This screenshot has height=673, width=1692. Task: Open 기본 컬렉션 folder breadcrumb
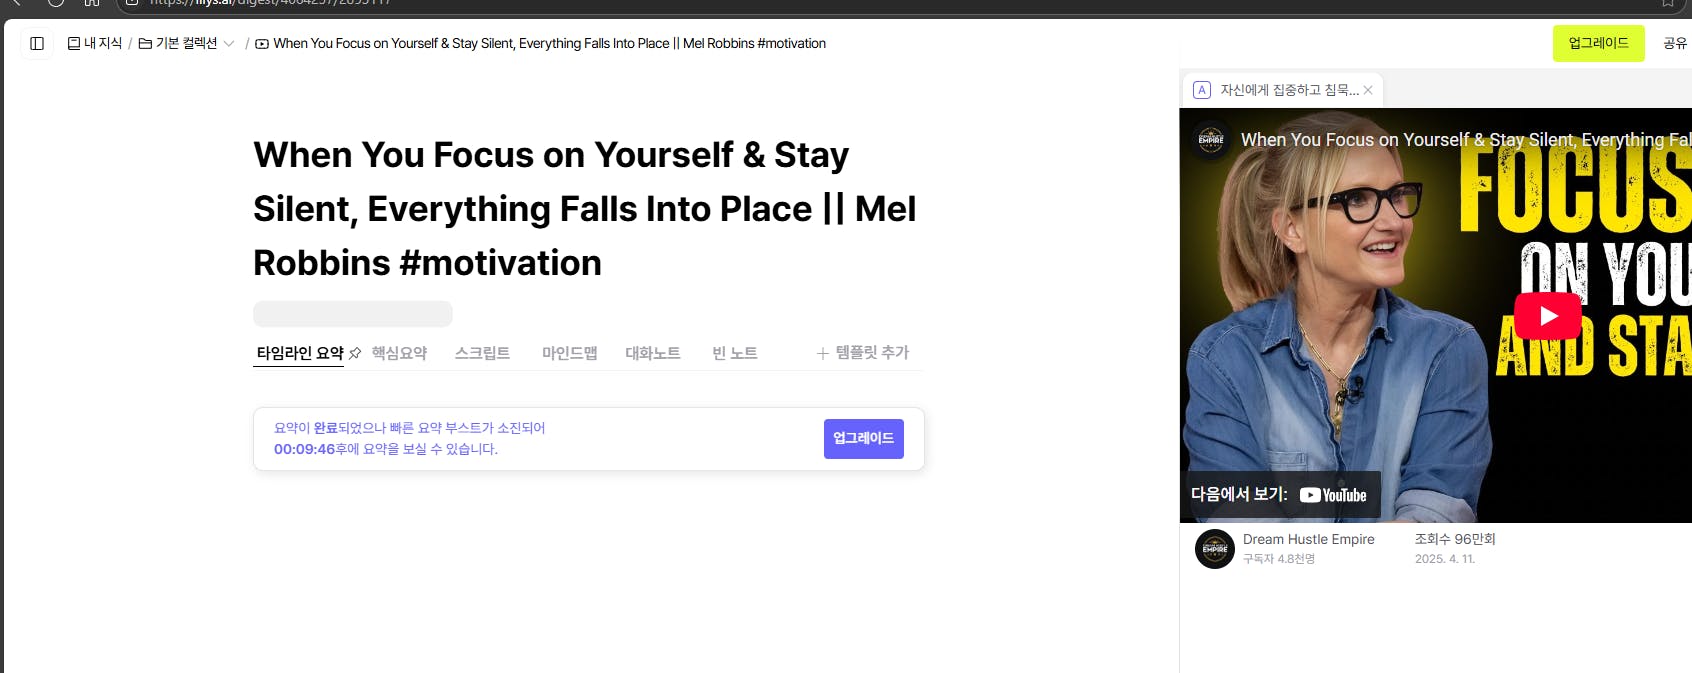coord(178,43)
